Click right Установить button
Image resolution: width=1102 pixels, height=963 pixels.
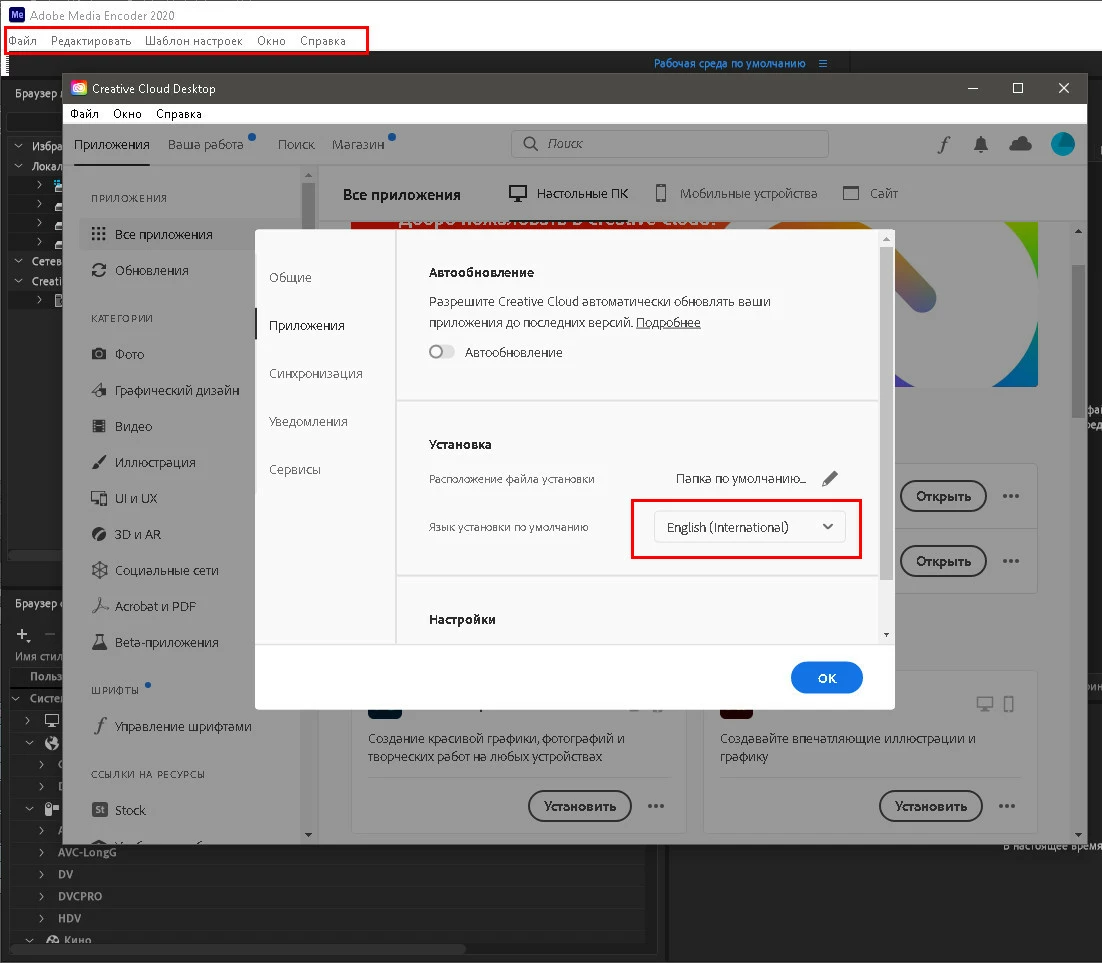(x=931, y=806)
